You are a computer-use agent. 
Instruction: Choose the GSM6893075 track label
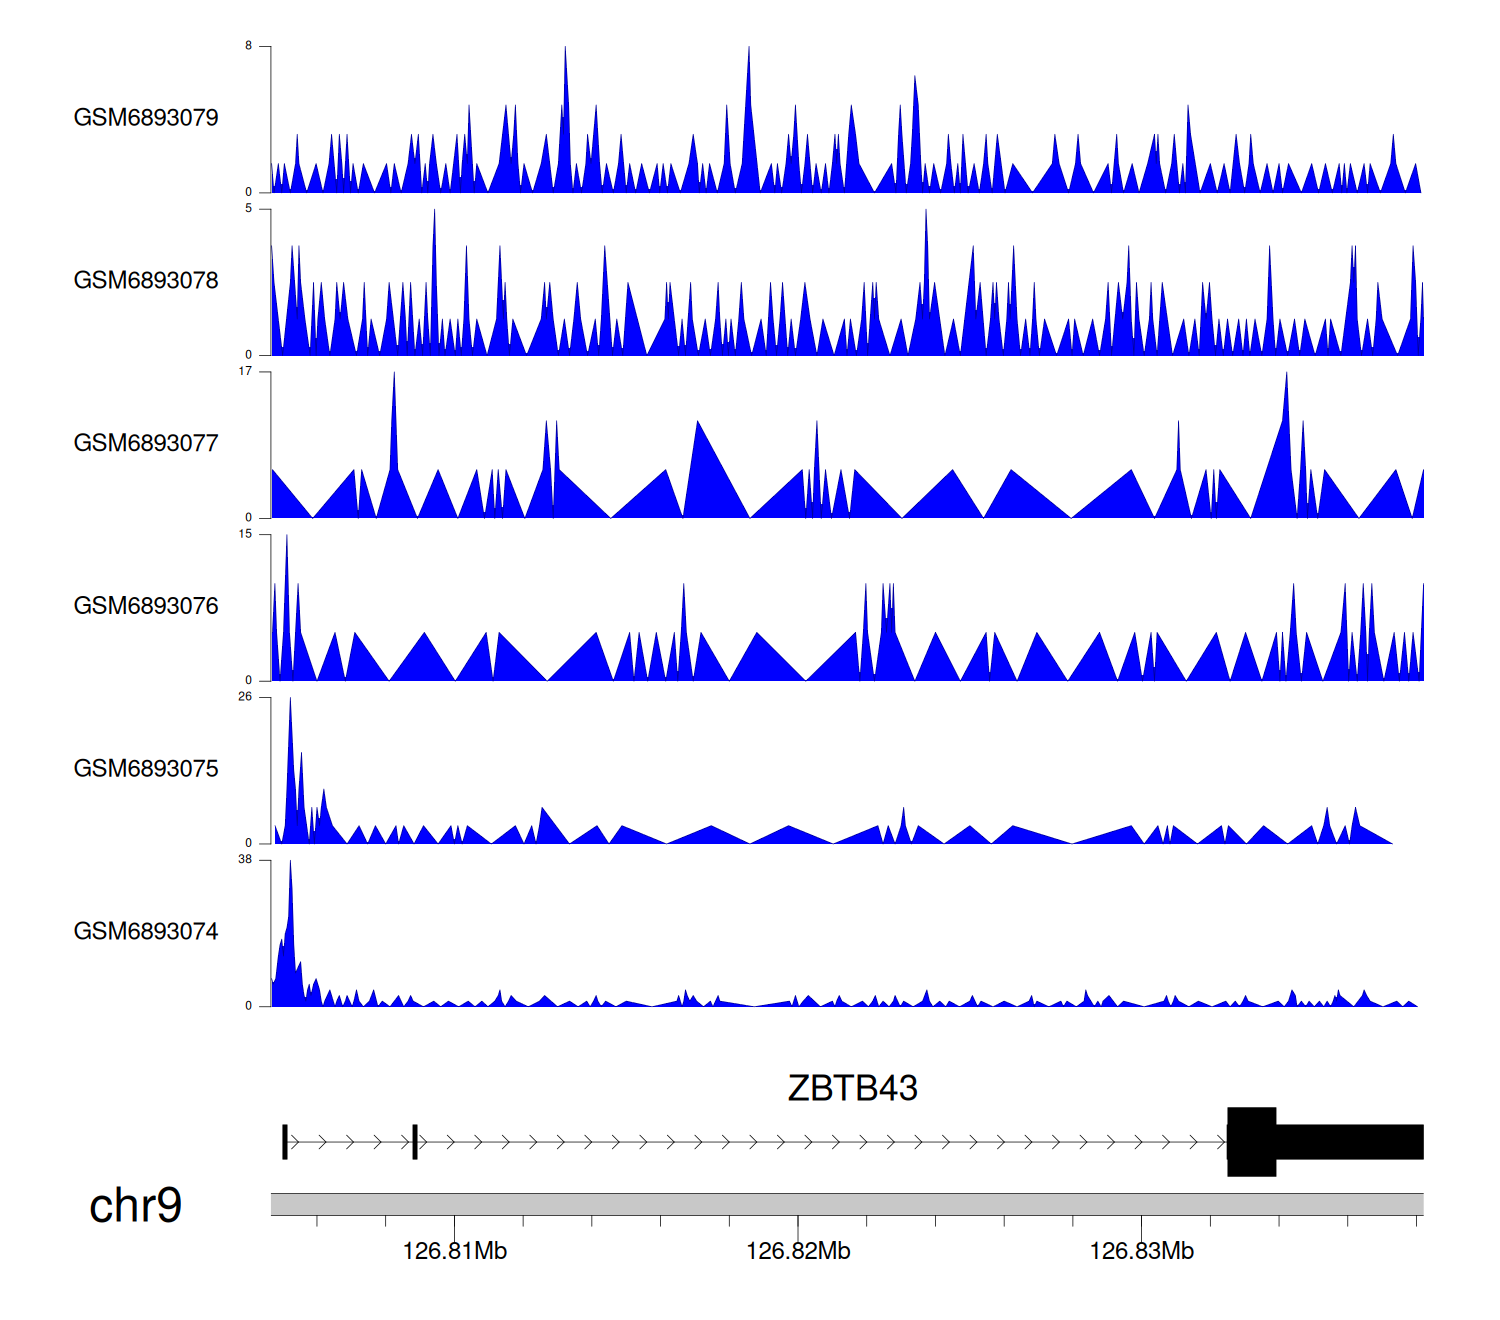coord(146,769)
